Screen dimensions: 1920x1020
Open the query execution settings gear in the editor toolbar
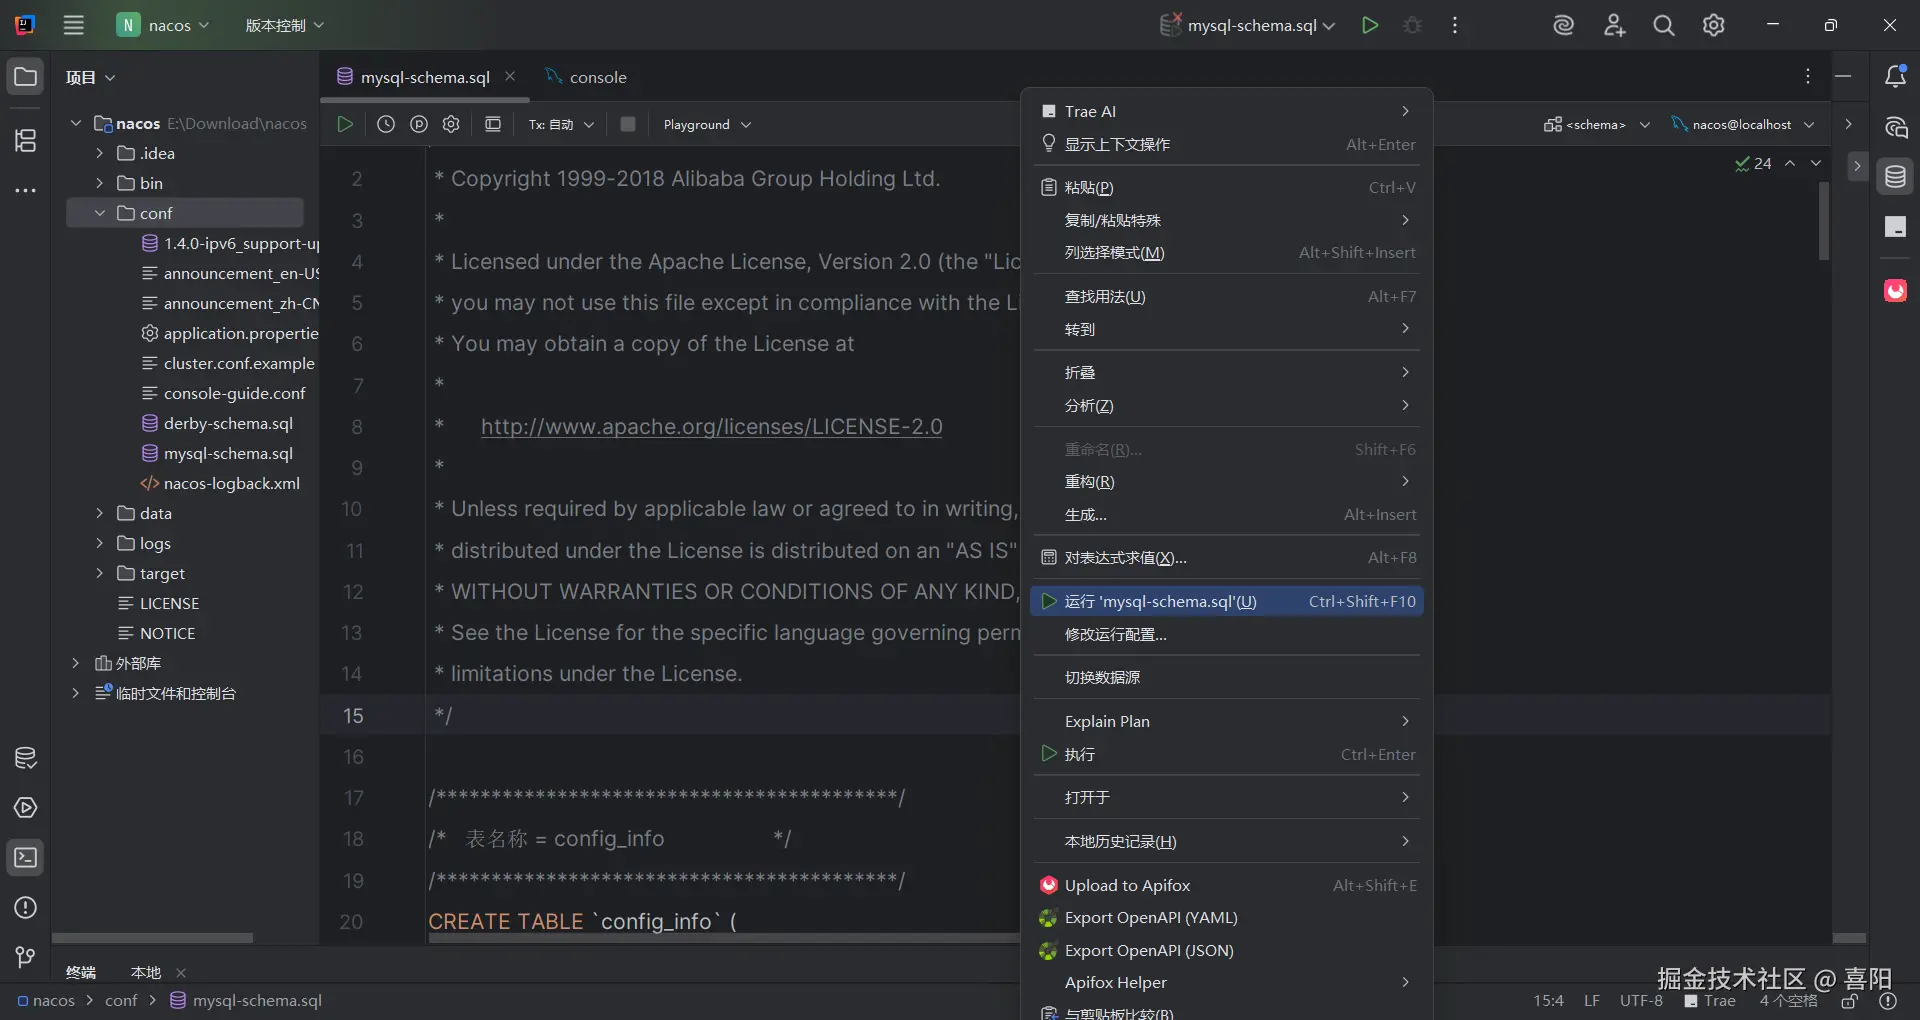tap(451, 124)
